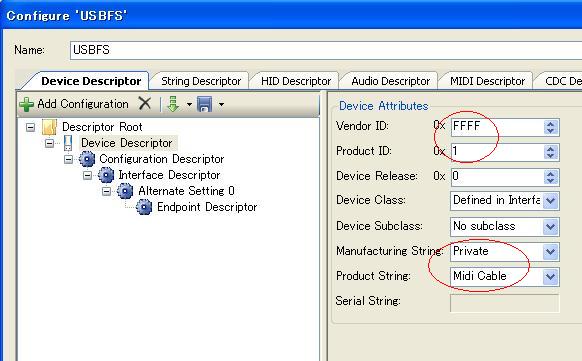582x361 pixels.
Task: Select Descriptor Root in the tree
Action: pyautogui.click(x=102, y=127)
